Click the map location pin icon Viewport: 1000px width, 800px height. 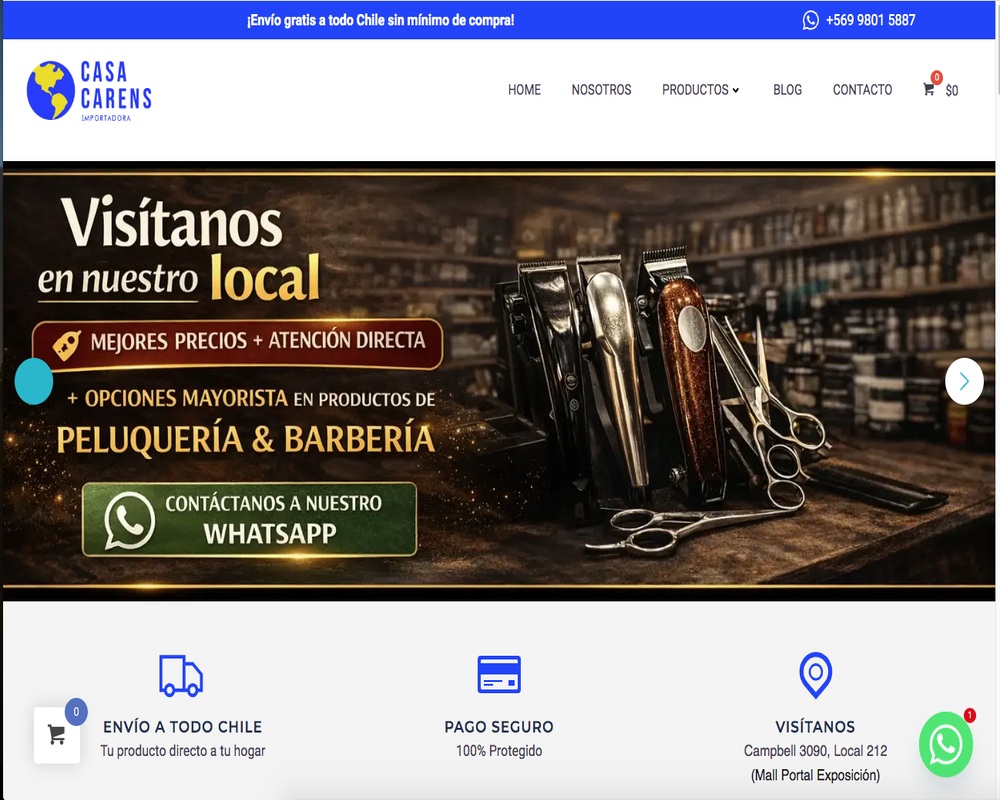(816, 675)
